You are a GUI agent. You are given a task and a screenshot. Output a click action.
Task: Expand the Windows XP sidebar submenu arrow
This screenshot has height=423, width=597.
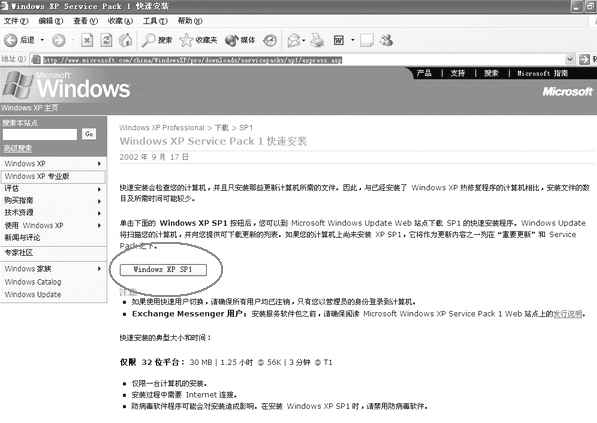pyautogui.click(x=99, y=164)
